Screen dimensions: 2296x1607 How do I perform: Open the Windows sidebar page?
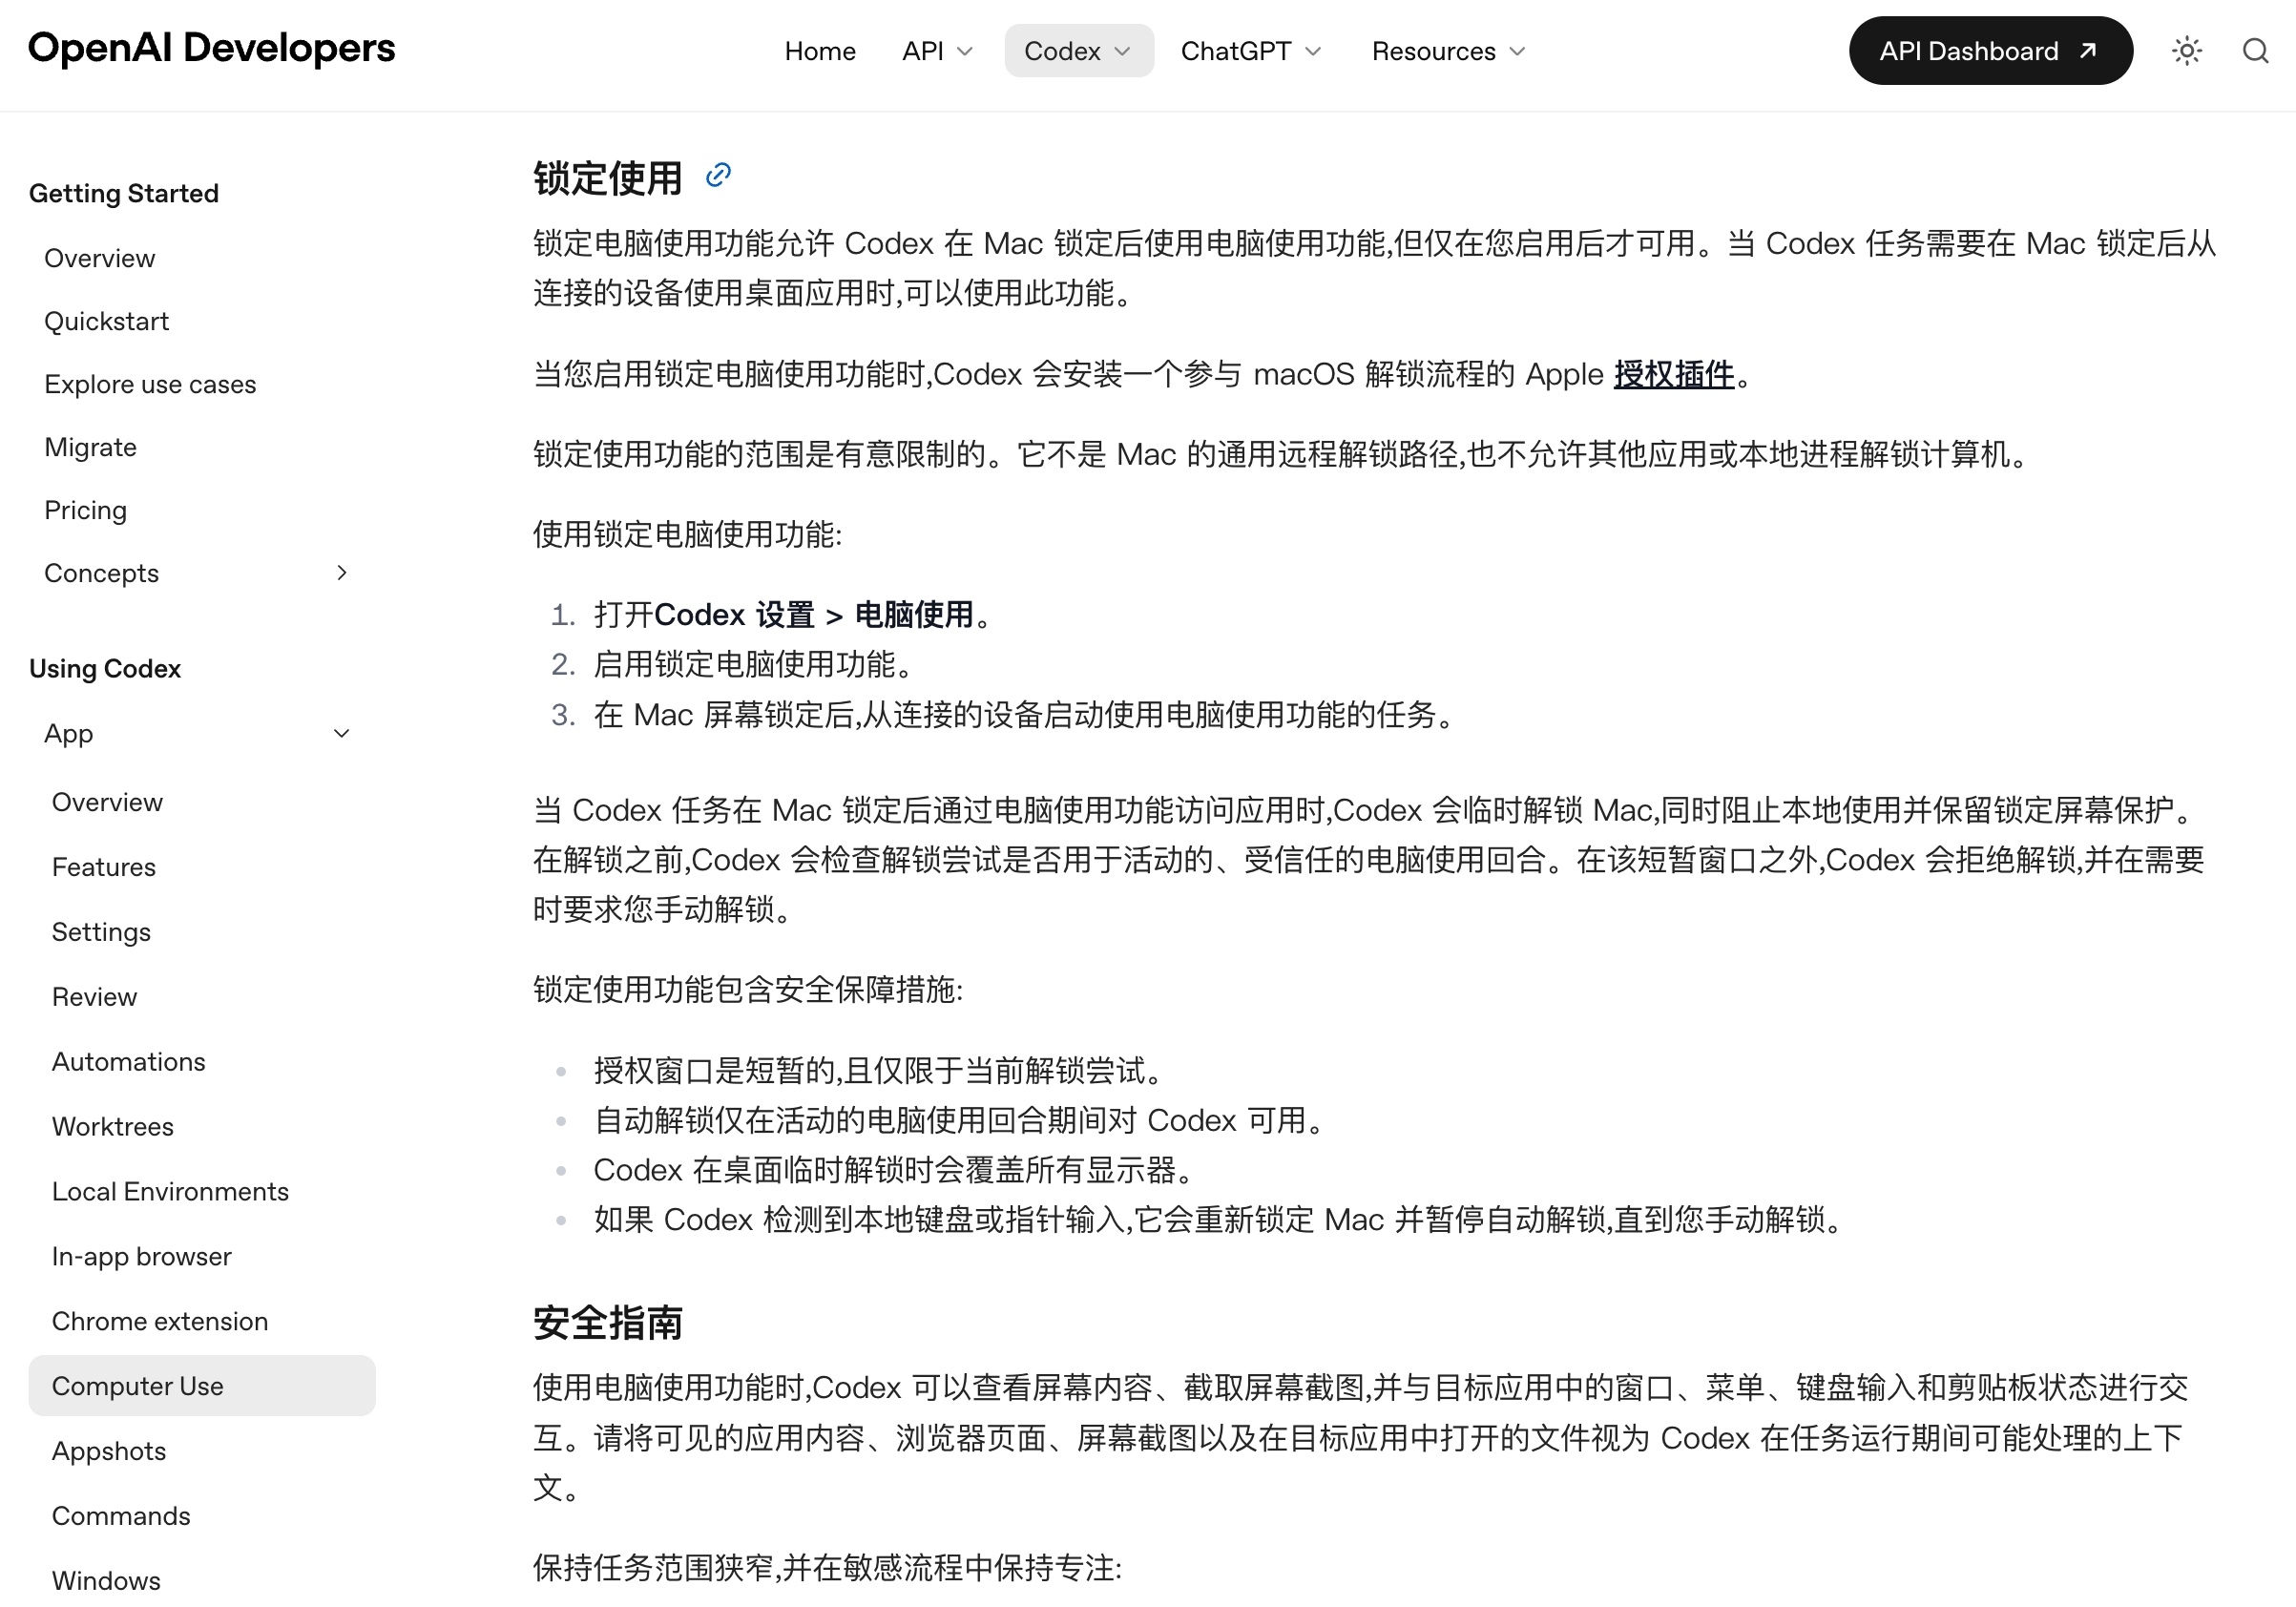tap(106, 1581)
